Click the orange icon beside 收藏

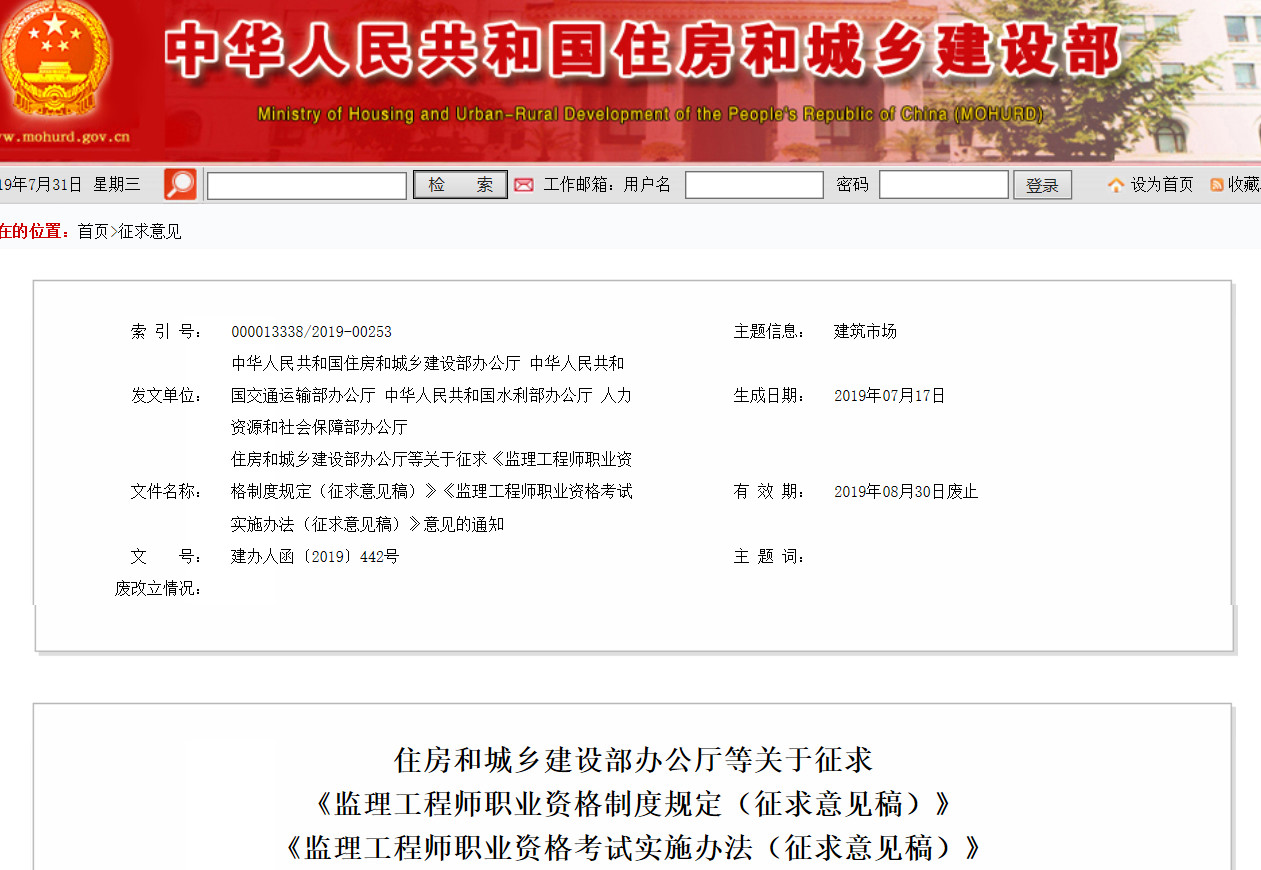pyautogui.click(x=1217, y=185)
